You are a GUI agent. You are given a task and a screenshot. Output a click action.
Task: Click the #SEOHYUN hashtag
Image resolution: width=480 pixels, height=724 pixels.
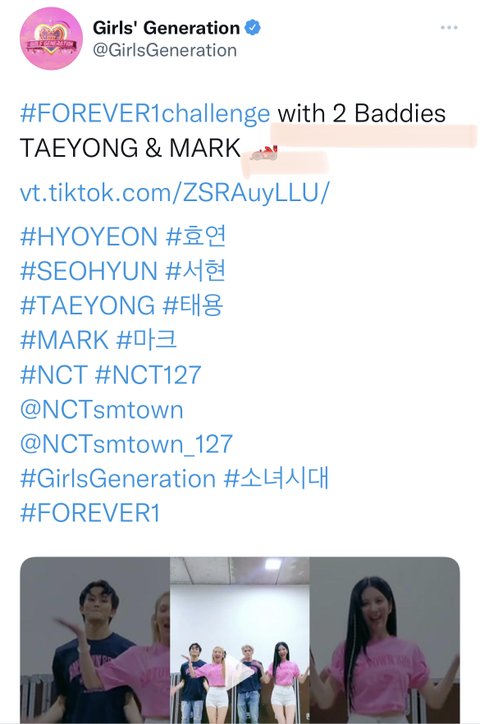tap(89, 271)
